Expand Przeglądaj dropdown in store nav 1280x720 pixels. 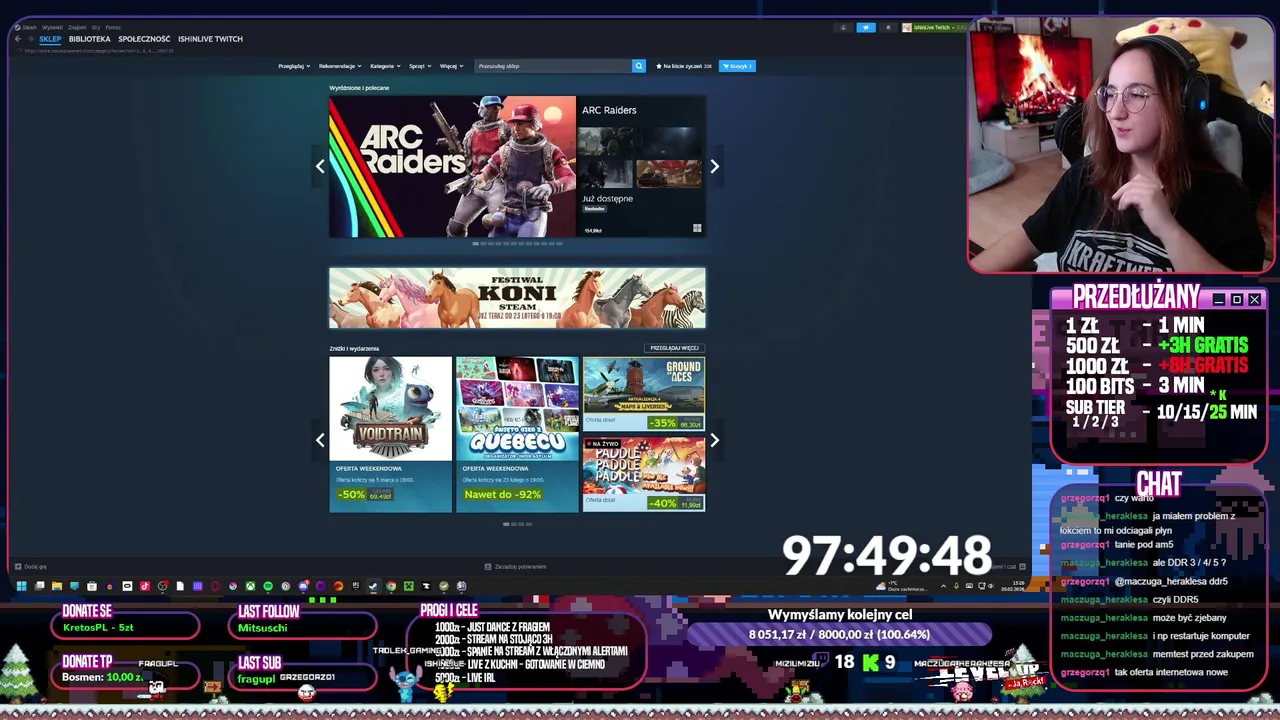click(x=292, y=66)
